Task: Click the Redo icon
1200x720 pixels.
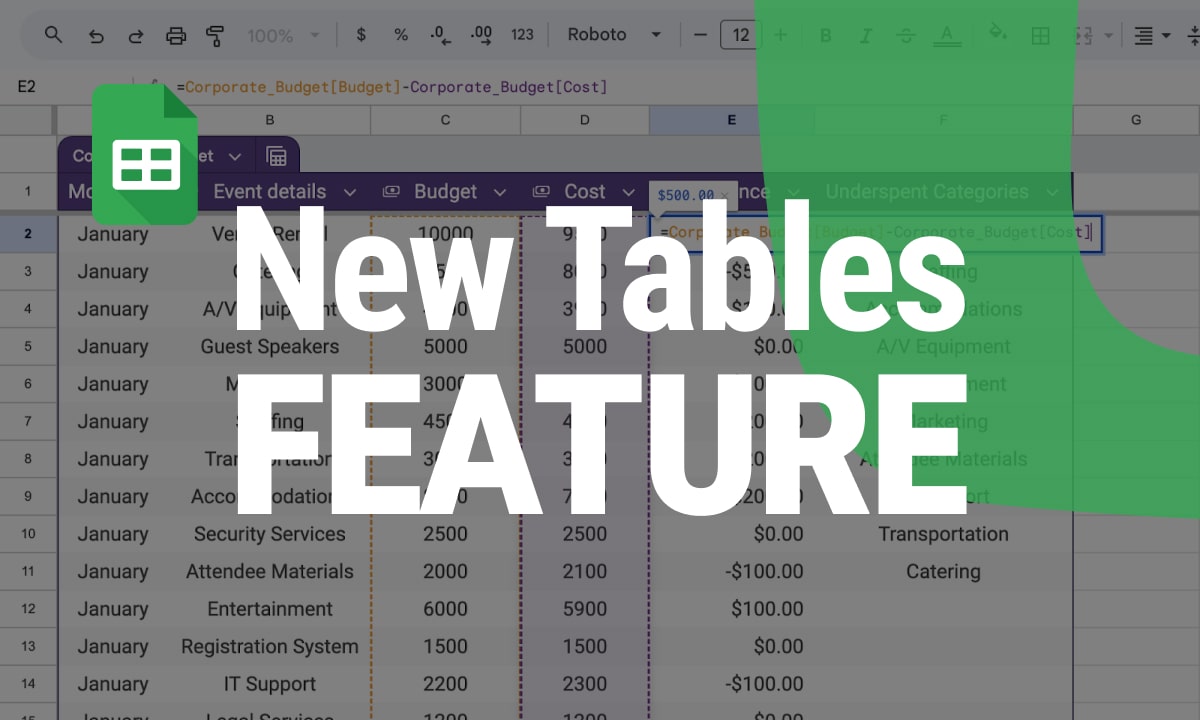Action: (x=135, y=34)
